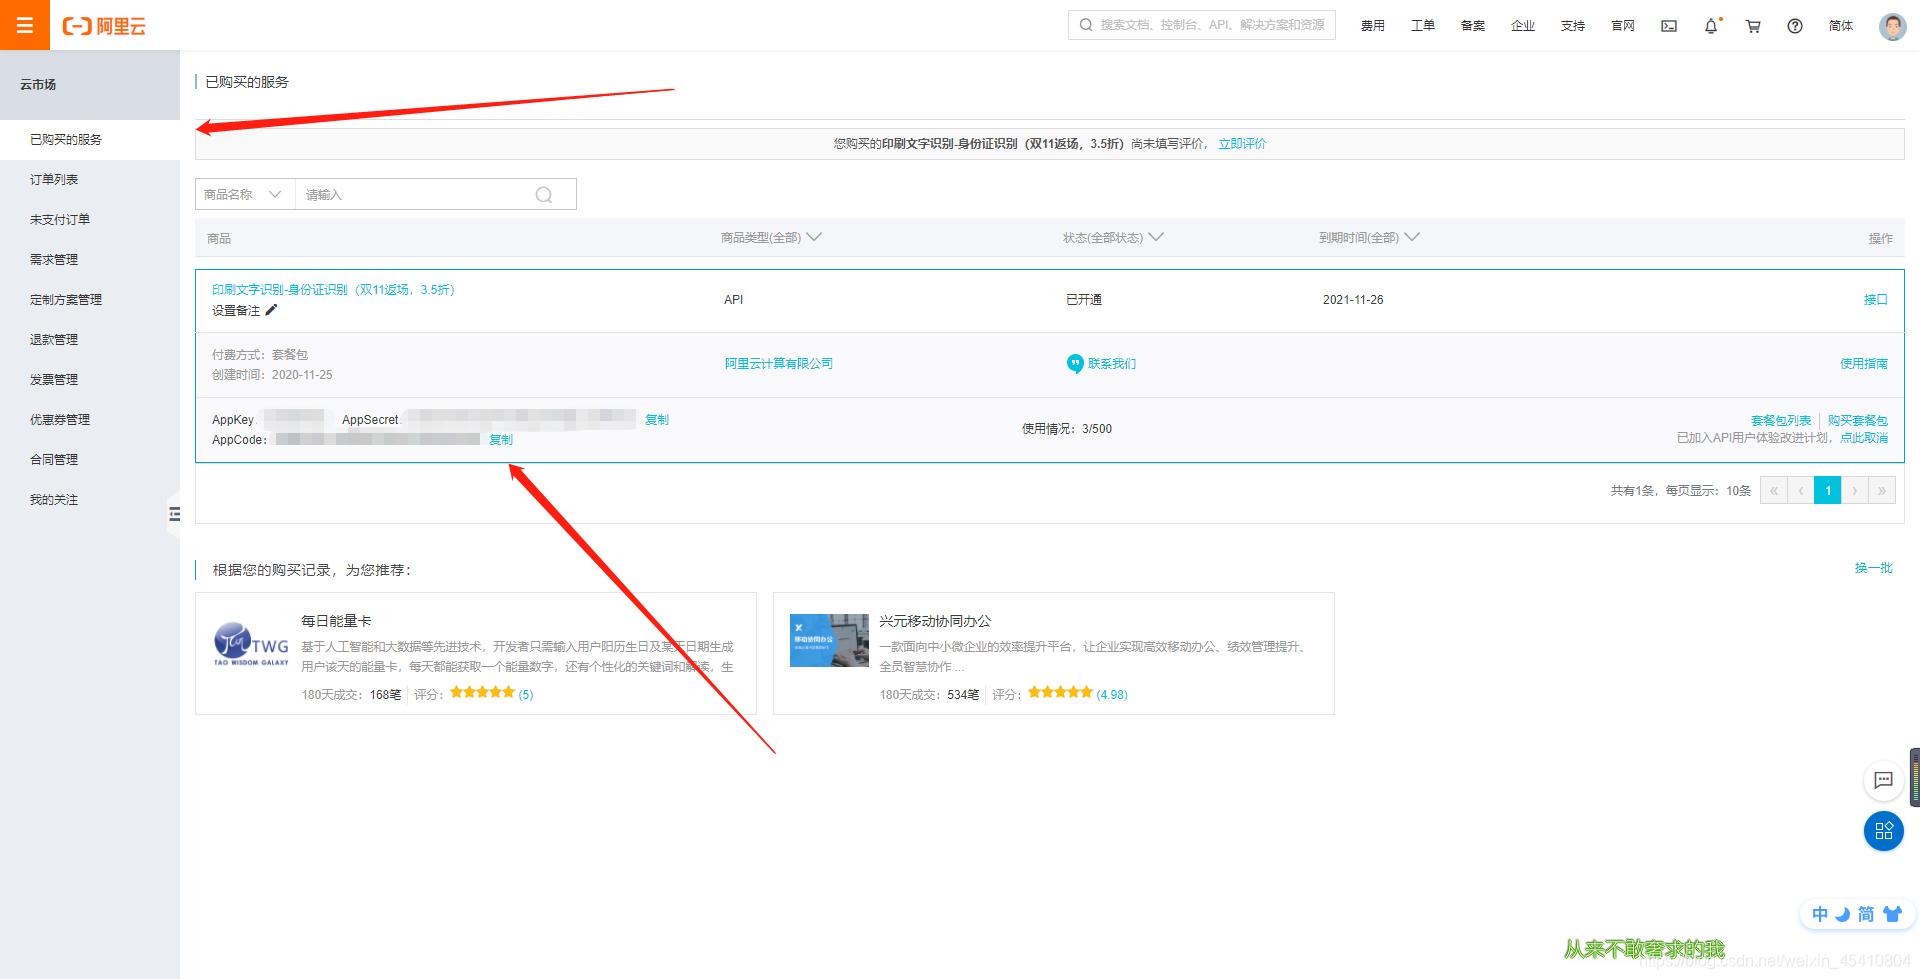Screen dimensions: 1920x979
Task: Open 企业 in top navigation
Action: pyautogui.click(x=1523, y=26)
